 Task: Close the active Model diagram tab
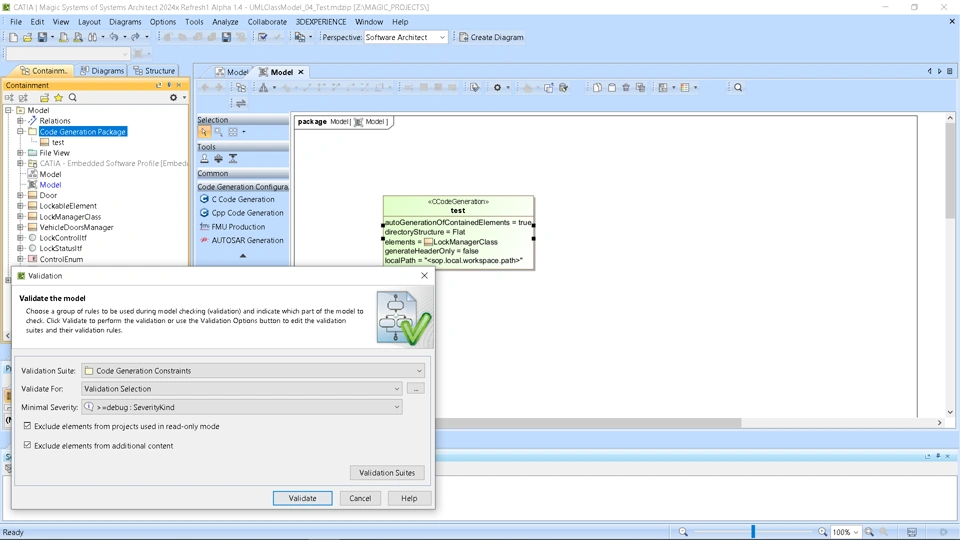pos(301,72)
